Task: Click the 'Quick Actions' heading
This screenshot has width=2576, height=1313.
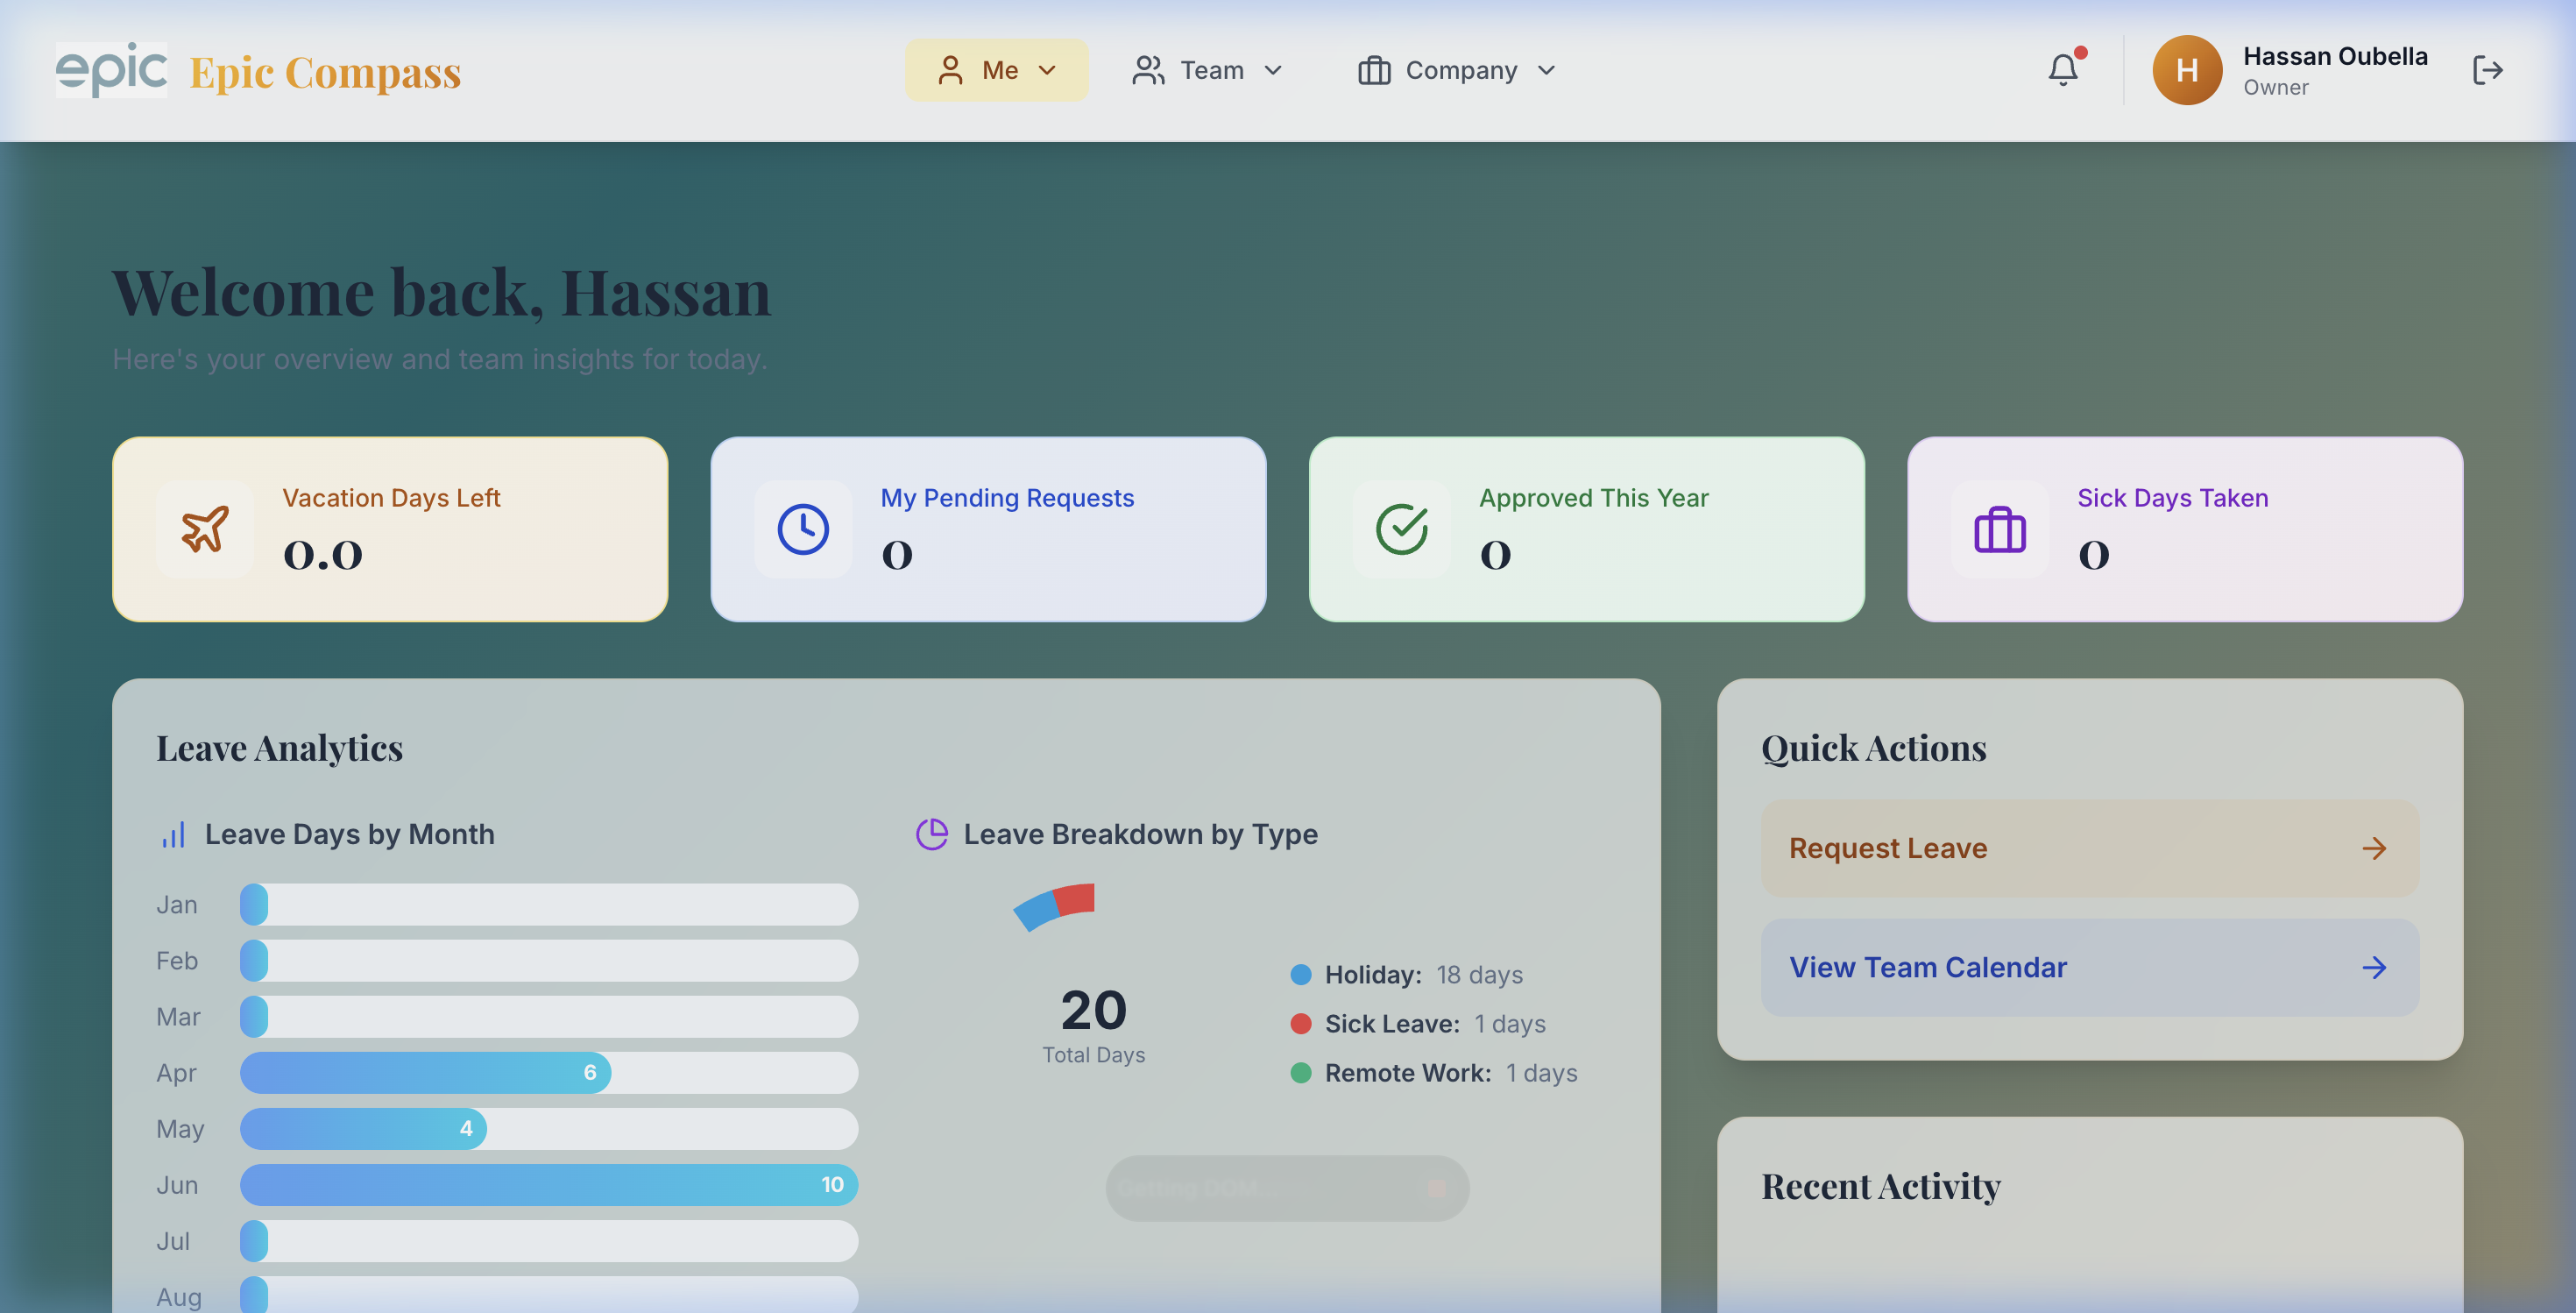Action: pyautogui.click(x=1874, y=749)
